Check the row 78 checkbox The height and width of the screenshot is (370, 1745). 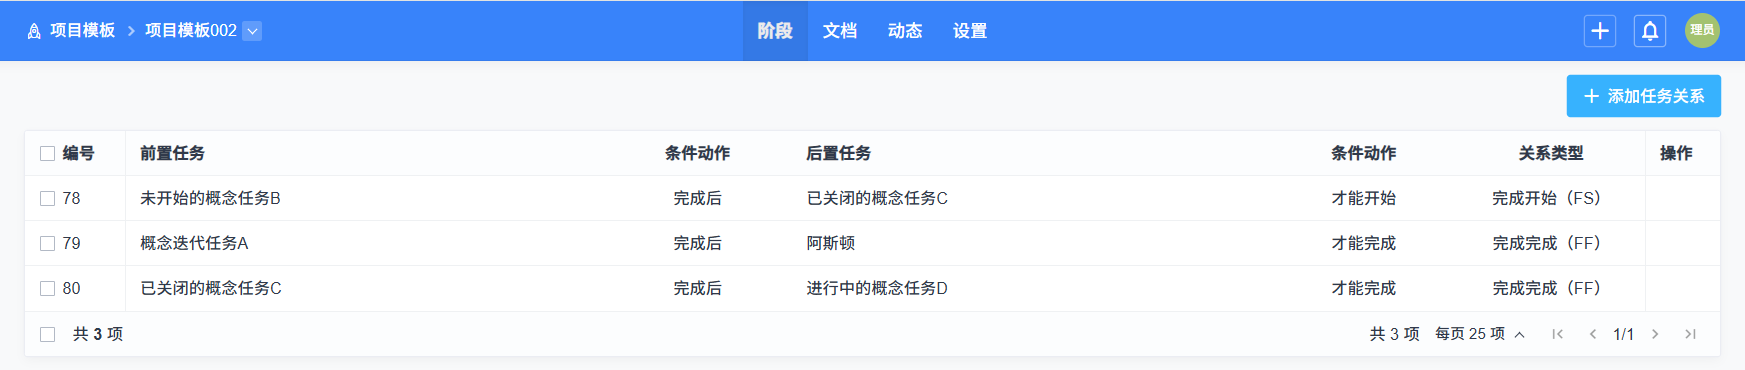(x=47, y=198)
